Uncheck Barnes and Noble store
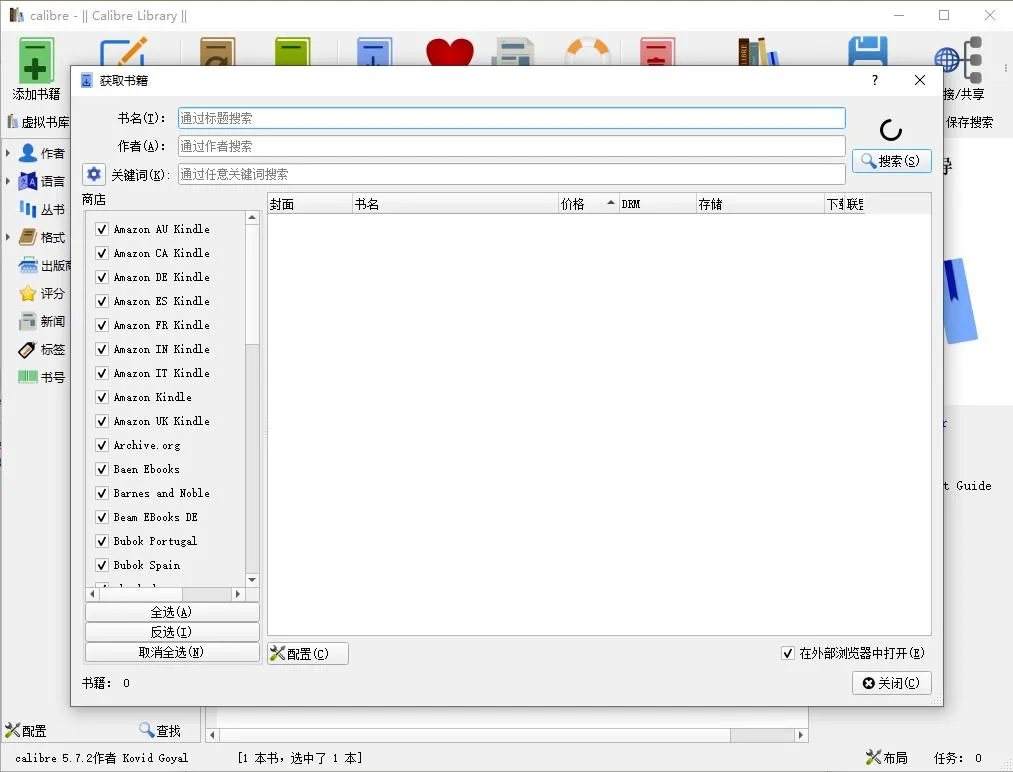This screenshot has height=772, width=1013. pos(101,493)
